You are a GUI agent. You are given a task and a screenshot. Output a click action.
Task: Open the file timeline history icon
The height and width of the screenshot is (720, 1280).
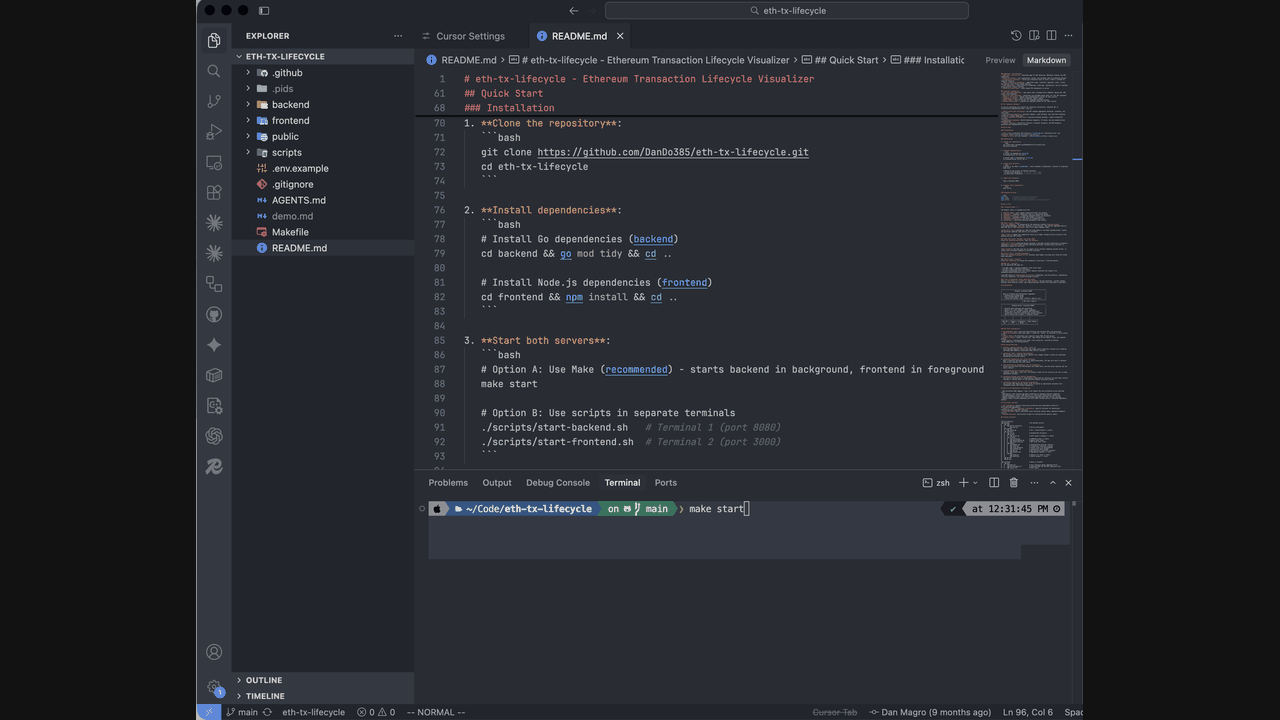tap(1016, 35)
